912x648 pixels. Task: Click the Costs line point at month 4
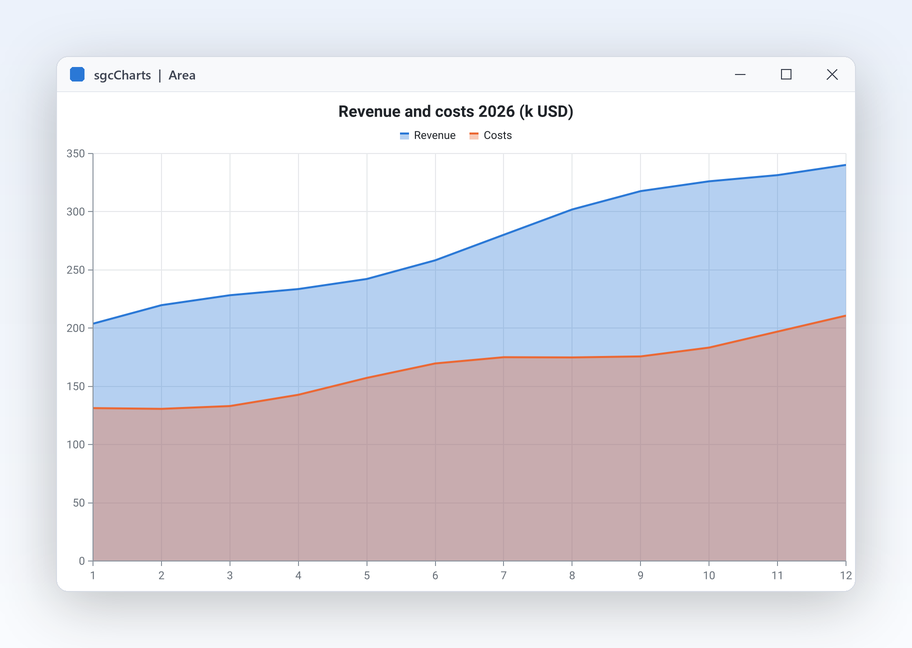298,395
